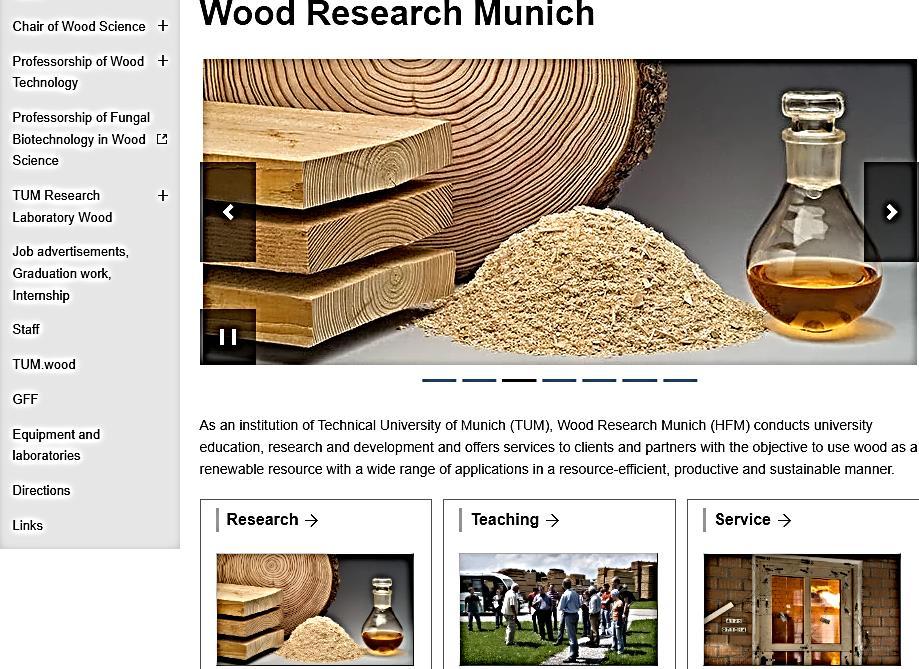Image resolution: width=919 pixels, height=669 pixels.
Task: Click the Teaching card group photo thumbnail
Action: pos(559,609)
